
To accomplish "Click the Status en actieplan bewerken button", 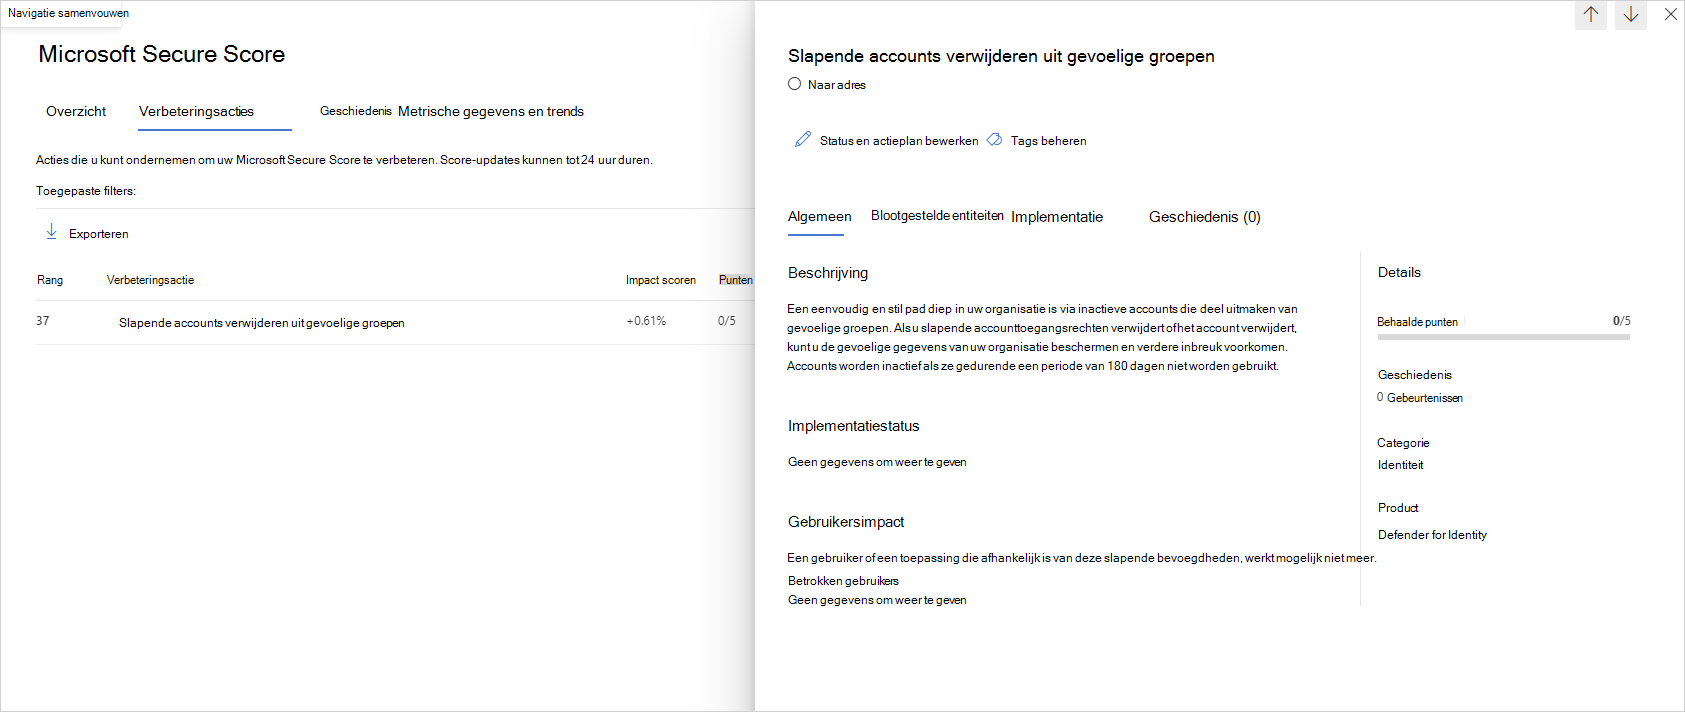I will click(886, 141).
